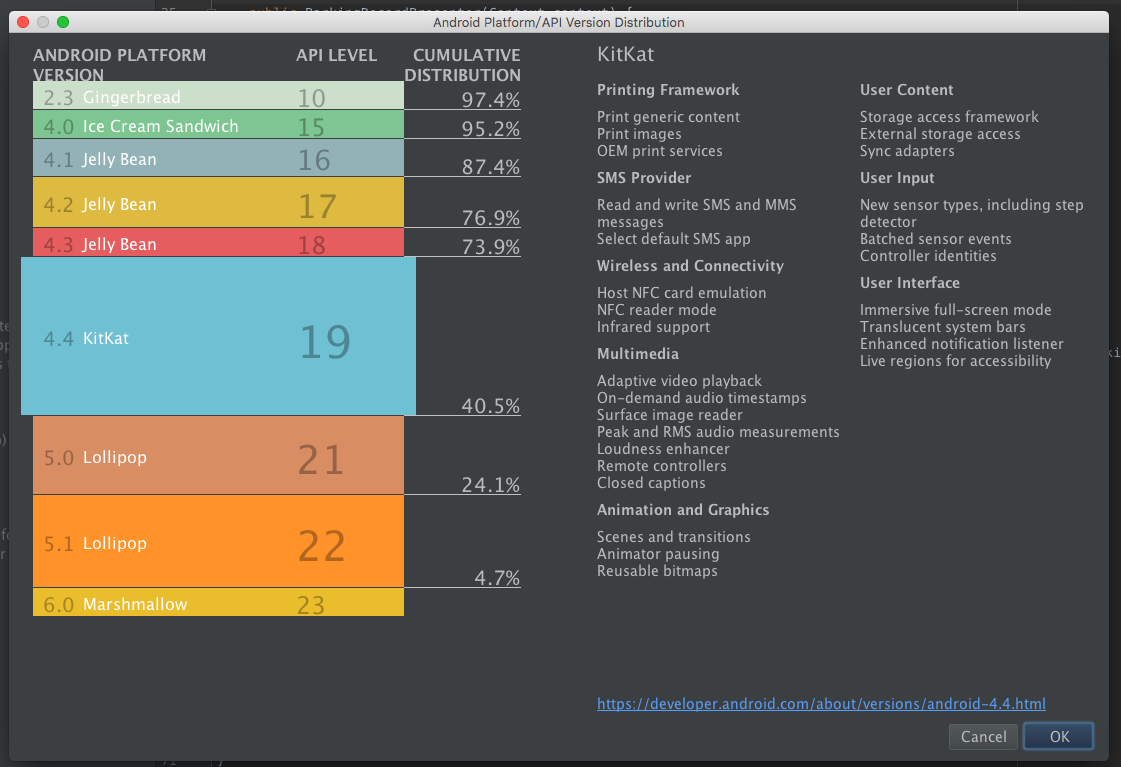Select the 5.0 Lollipop row
Image resolution: width=1121 pixels, height=767 pixels.
[218, 455]
